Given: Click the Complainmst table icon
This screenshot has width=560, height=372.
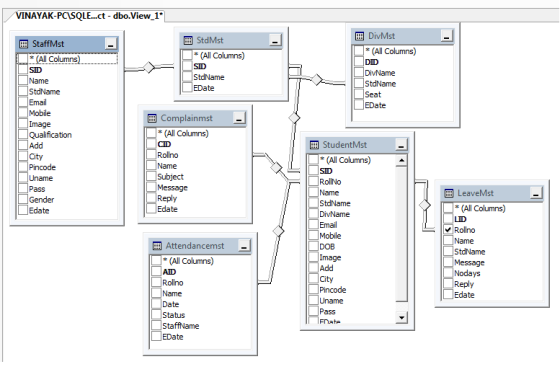Looking at the screenshot, I should click(152, 118).
